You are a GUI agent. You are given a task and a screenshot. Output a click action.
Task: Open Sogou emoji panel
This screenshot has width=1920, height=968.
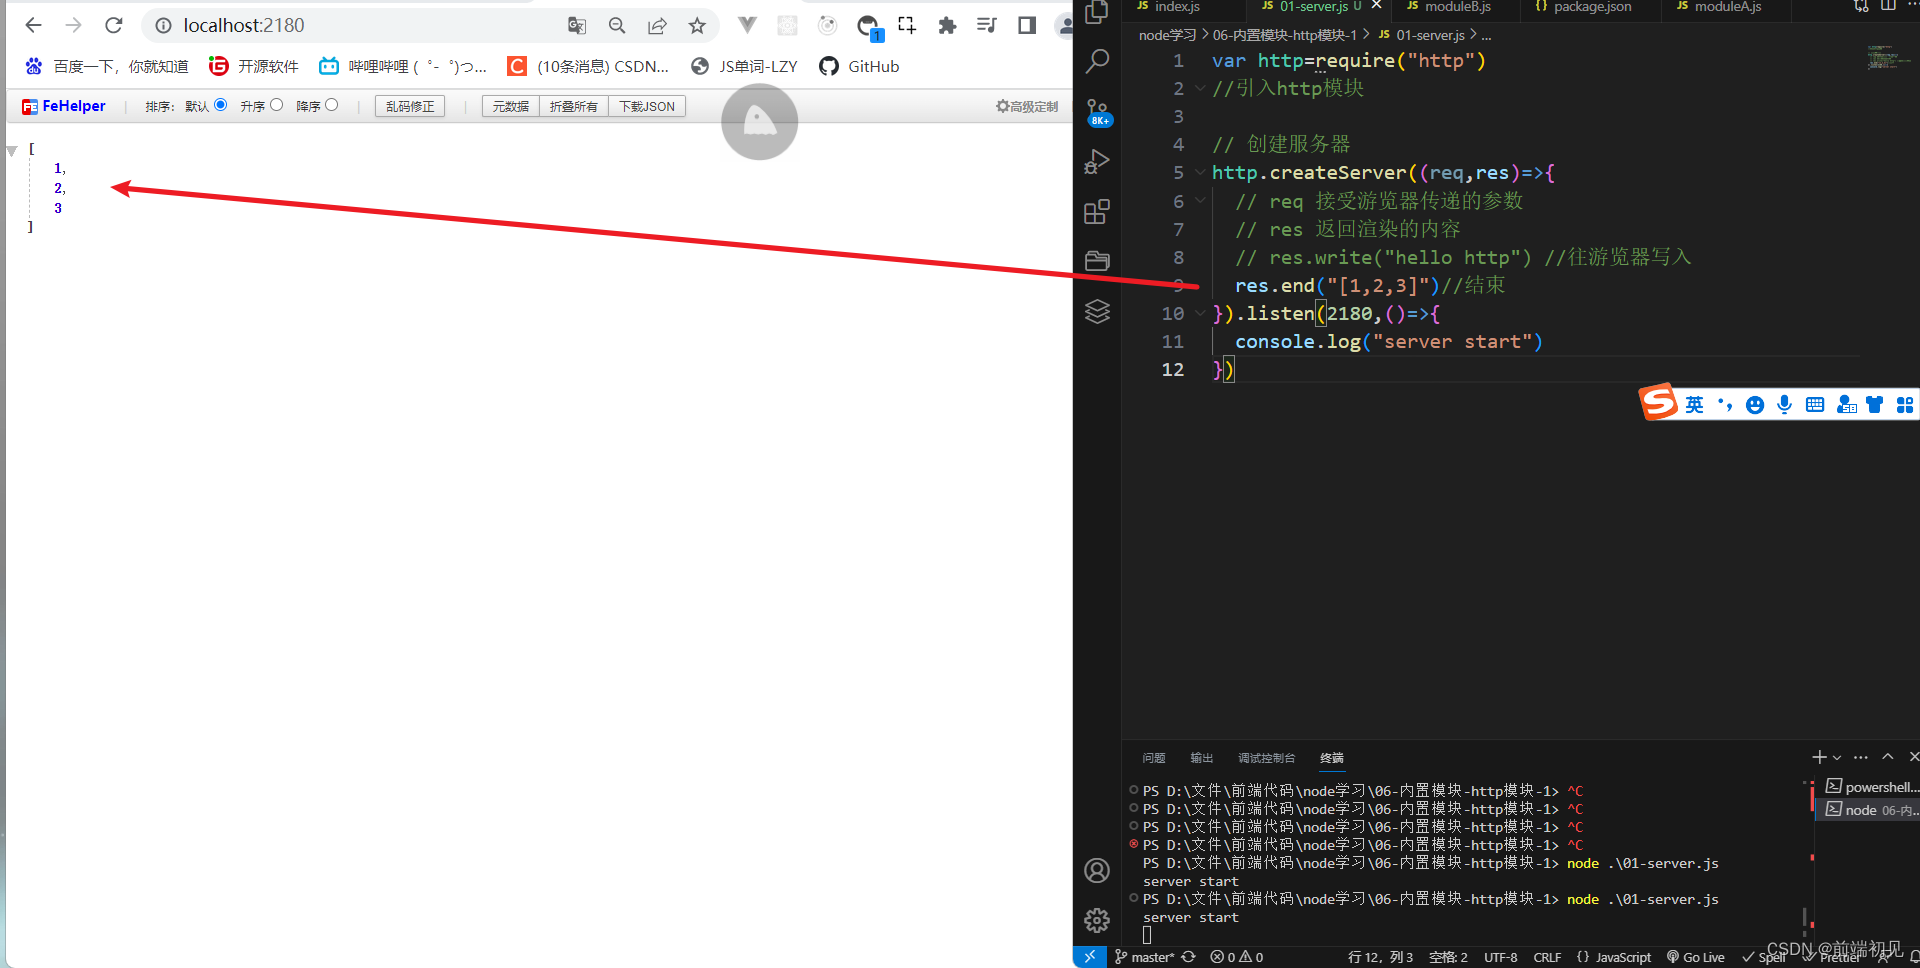click(1754, 405)
